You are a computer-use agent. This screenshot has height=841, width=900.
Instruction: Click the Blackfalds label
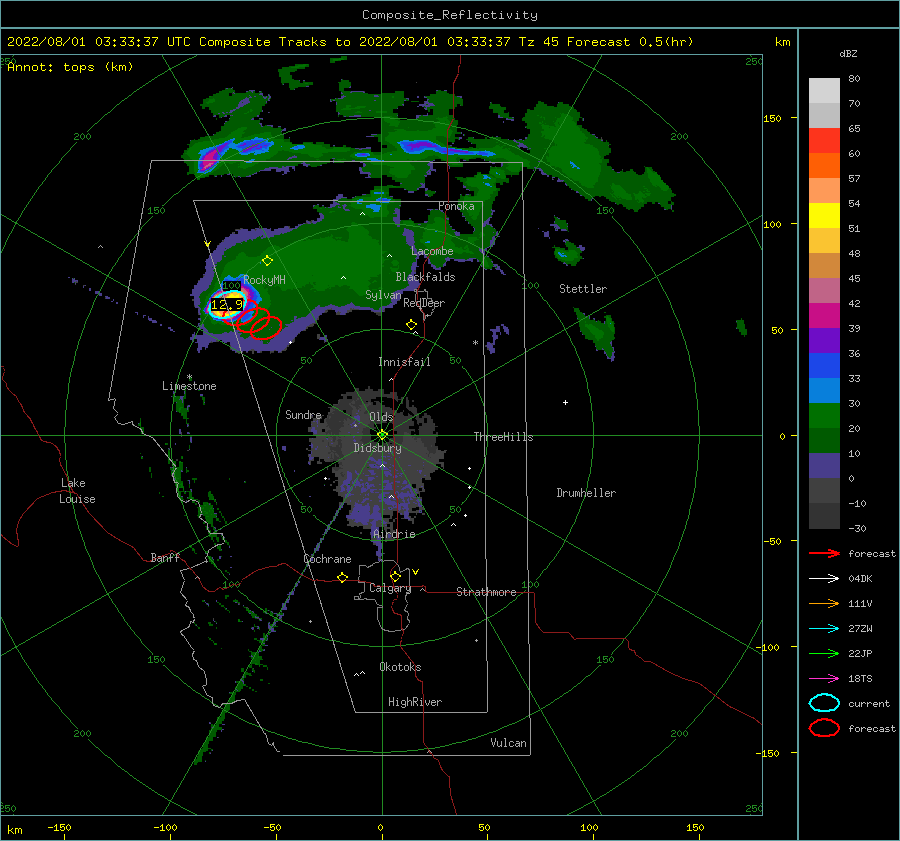[425, 277]
